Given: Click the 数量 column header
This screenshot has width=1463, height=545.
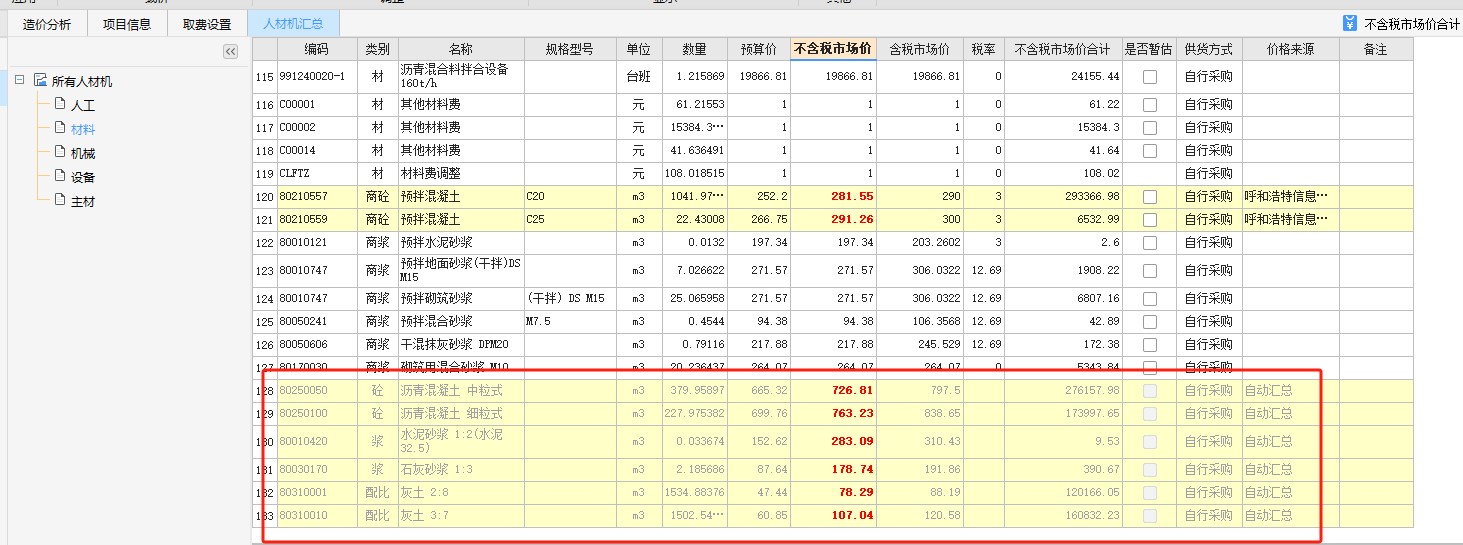Looking at the screenshot, I should 694,49.
